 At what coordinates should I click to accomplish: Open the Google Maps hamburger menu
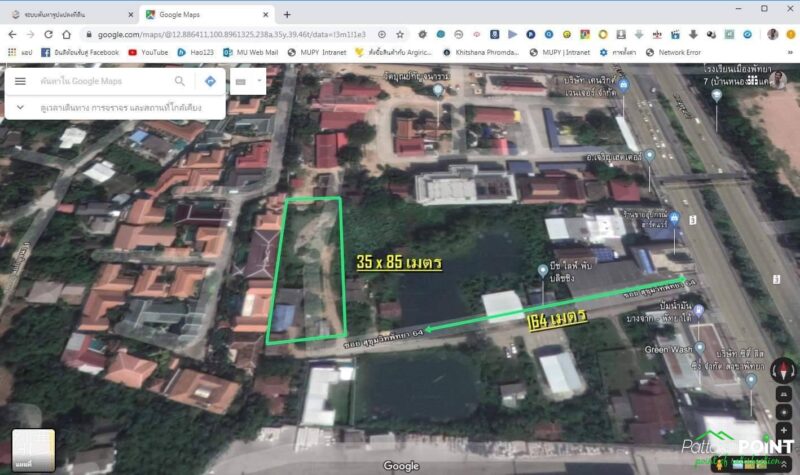pos(20,81)
